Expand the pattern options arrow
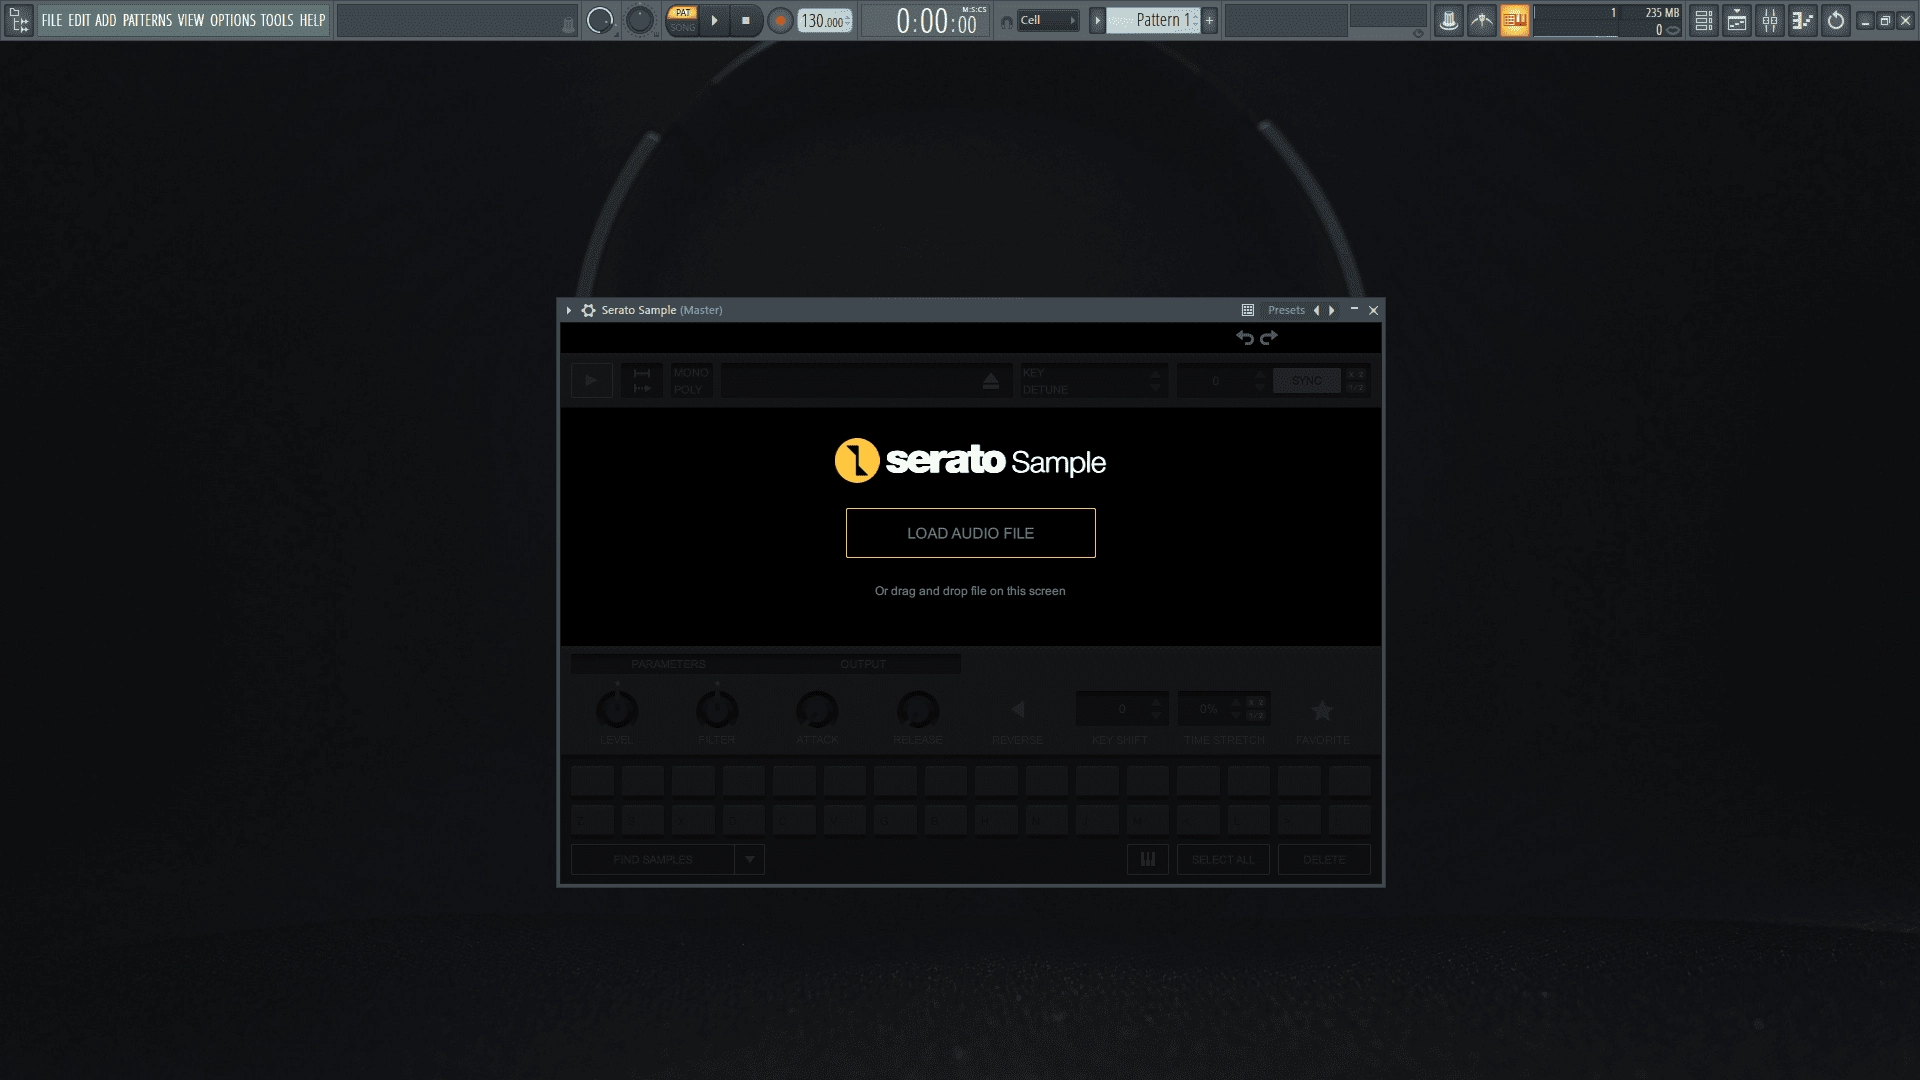Screen dimensions: 1920x1080 1097,20
